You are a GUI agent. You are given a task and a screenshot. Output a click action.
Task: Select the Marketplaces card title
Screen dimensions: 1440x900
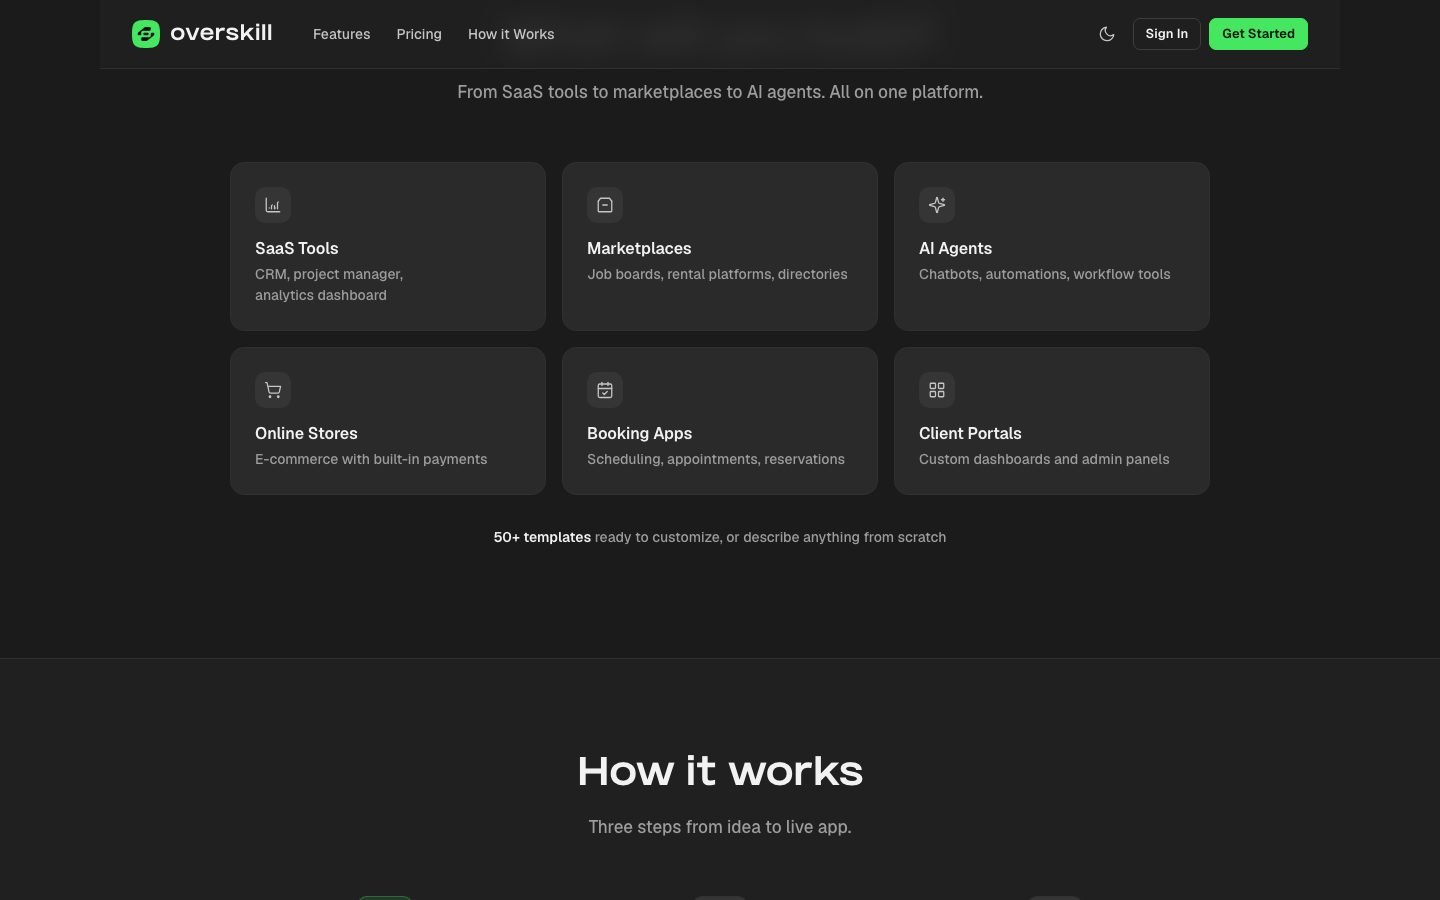(639, 248)
